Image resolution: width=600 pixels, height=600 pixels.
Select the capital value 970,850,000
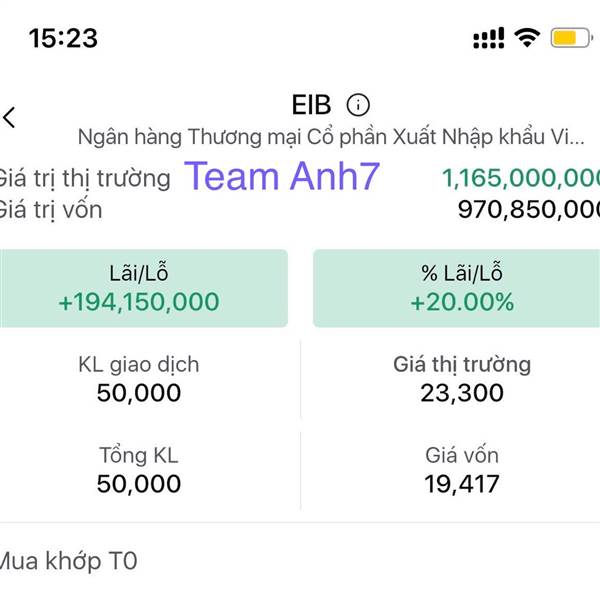[529, 210]
